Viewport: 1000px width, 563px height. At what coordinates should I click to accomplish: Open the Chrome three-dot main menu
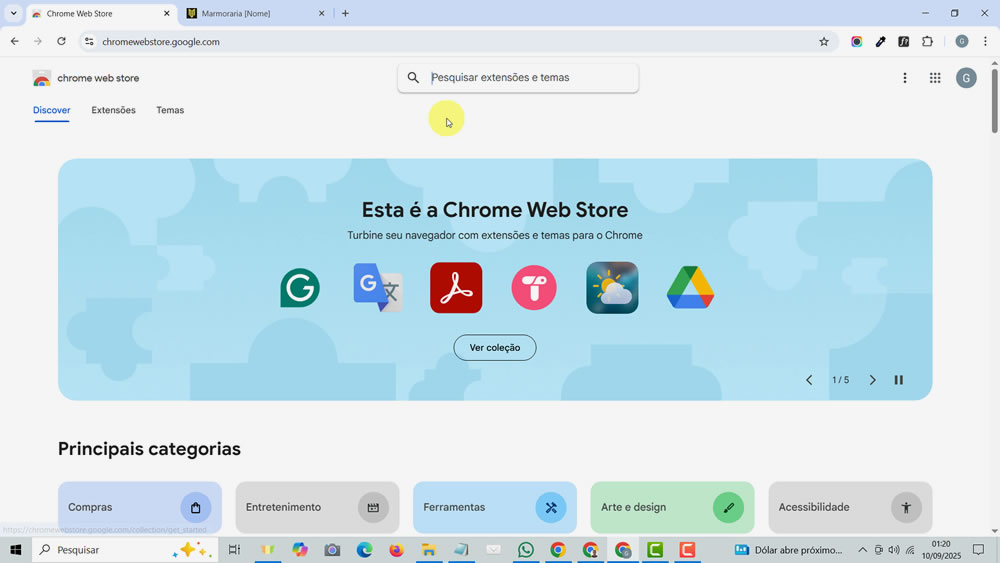[985, 41]
